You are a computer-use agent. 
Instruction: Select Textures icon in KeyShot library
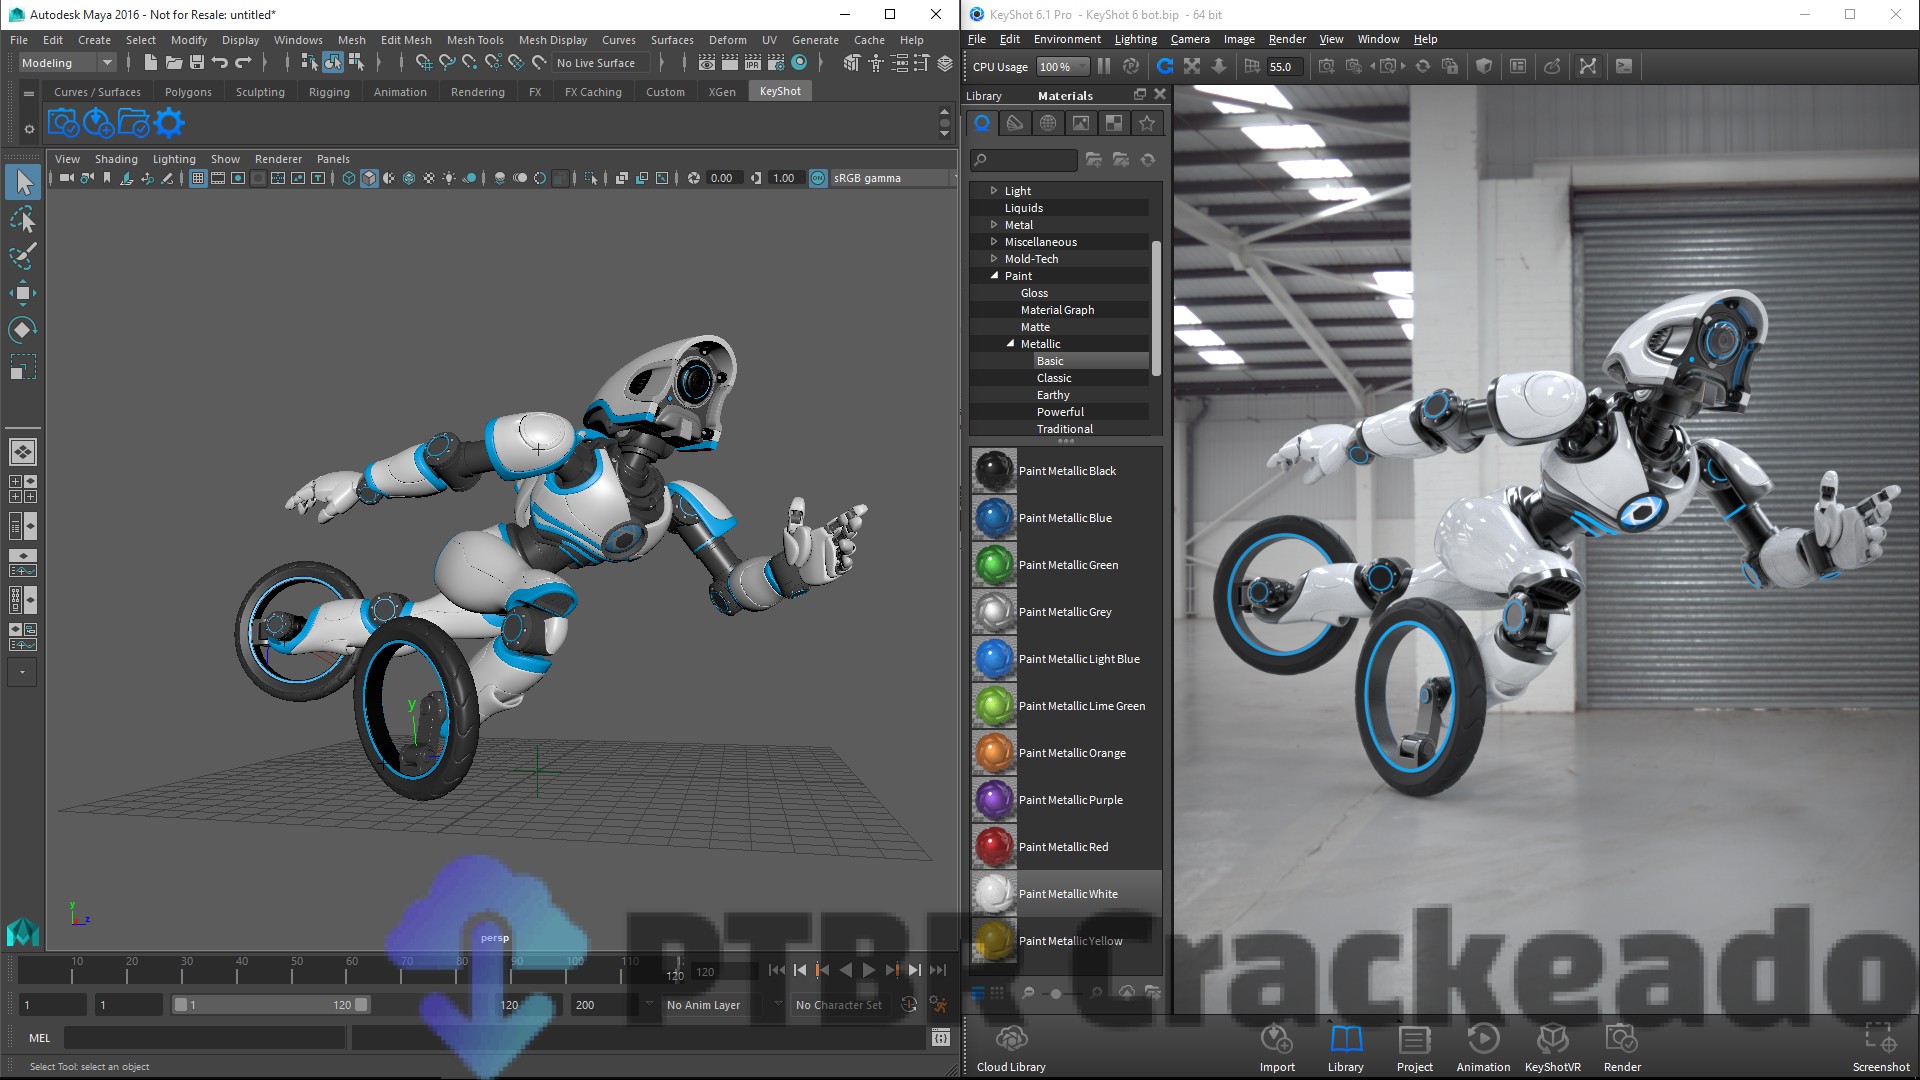1114,123
